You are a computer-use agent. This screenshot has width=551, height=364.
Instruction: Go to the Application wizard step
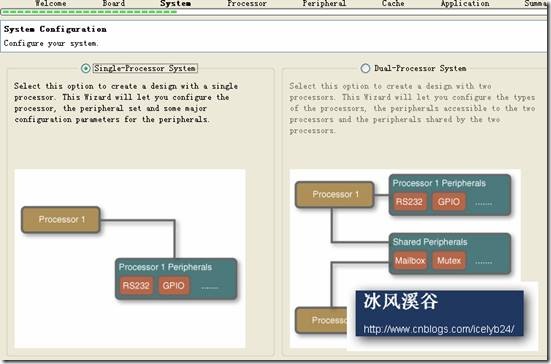tap(465, 4)
